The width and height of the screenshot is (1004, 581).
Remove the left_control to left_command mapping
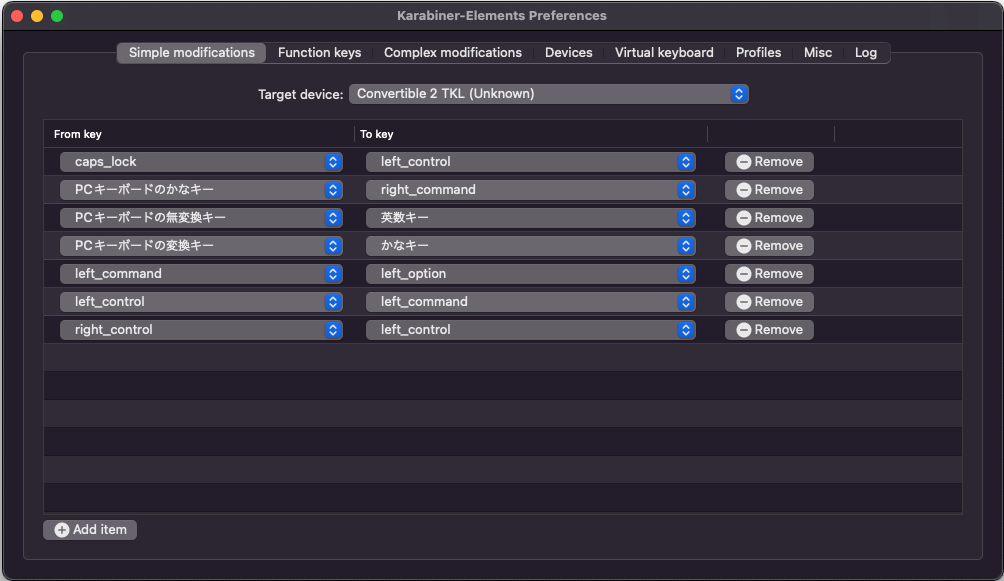[x=769, y=302]
